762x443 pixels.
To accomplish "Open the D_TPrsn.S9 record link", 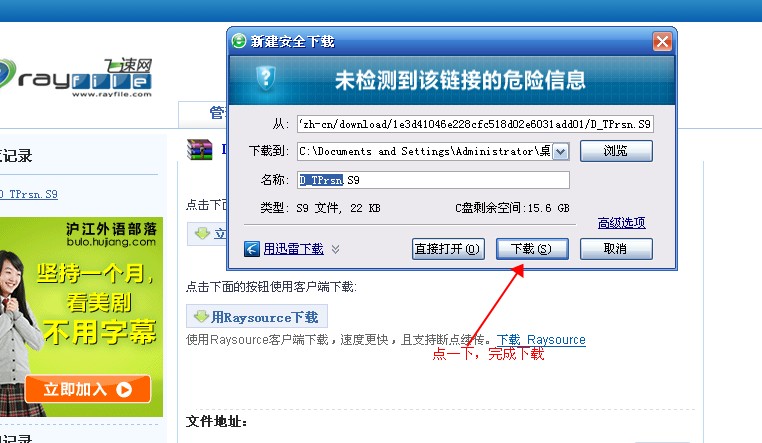I will click(29, 194).
